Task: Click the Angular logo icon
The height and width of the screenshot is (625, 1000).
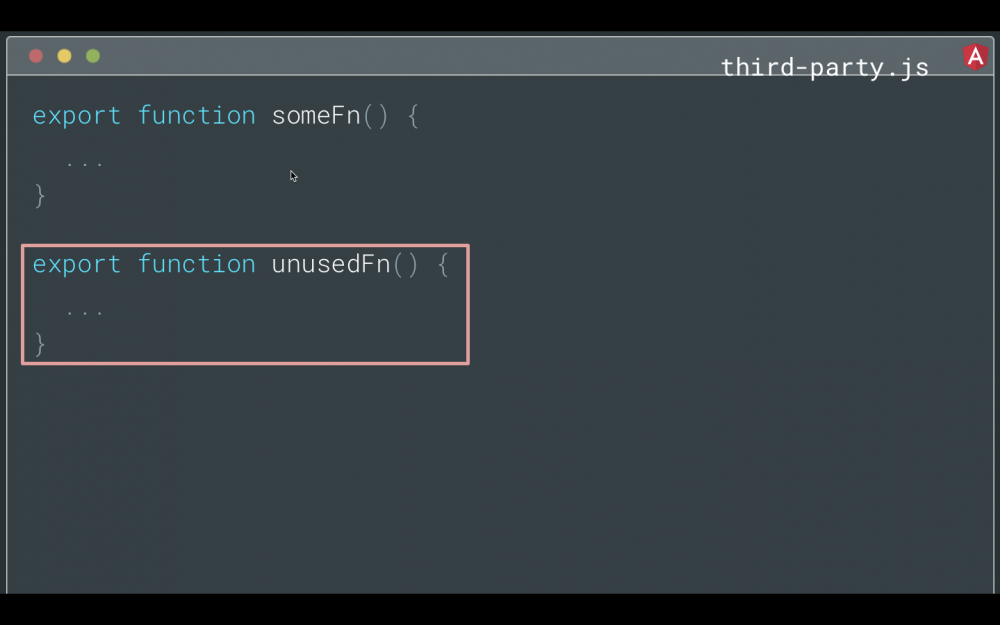Action: pyautogui.click(x=975, y=57)
